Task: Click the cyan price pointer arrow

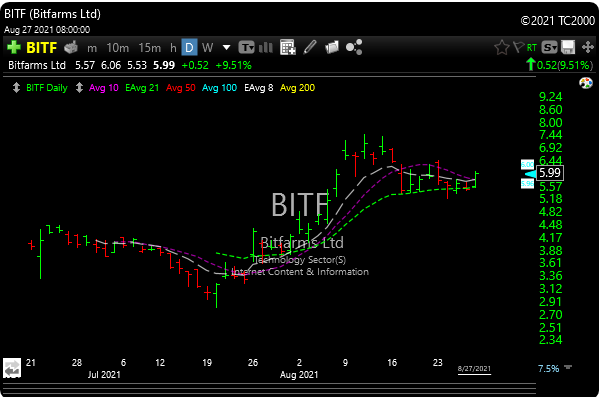Action: tap(531, 174)
